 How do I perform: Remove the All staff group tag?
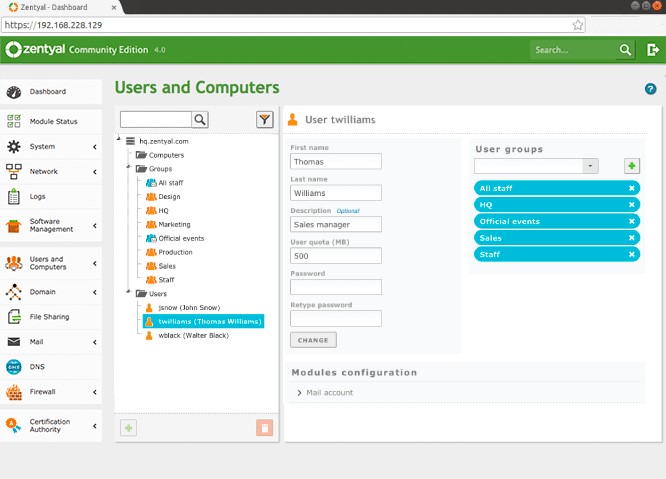tap(631, 188)
